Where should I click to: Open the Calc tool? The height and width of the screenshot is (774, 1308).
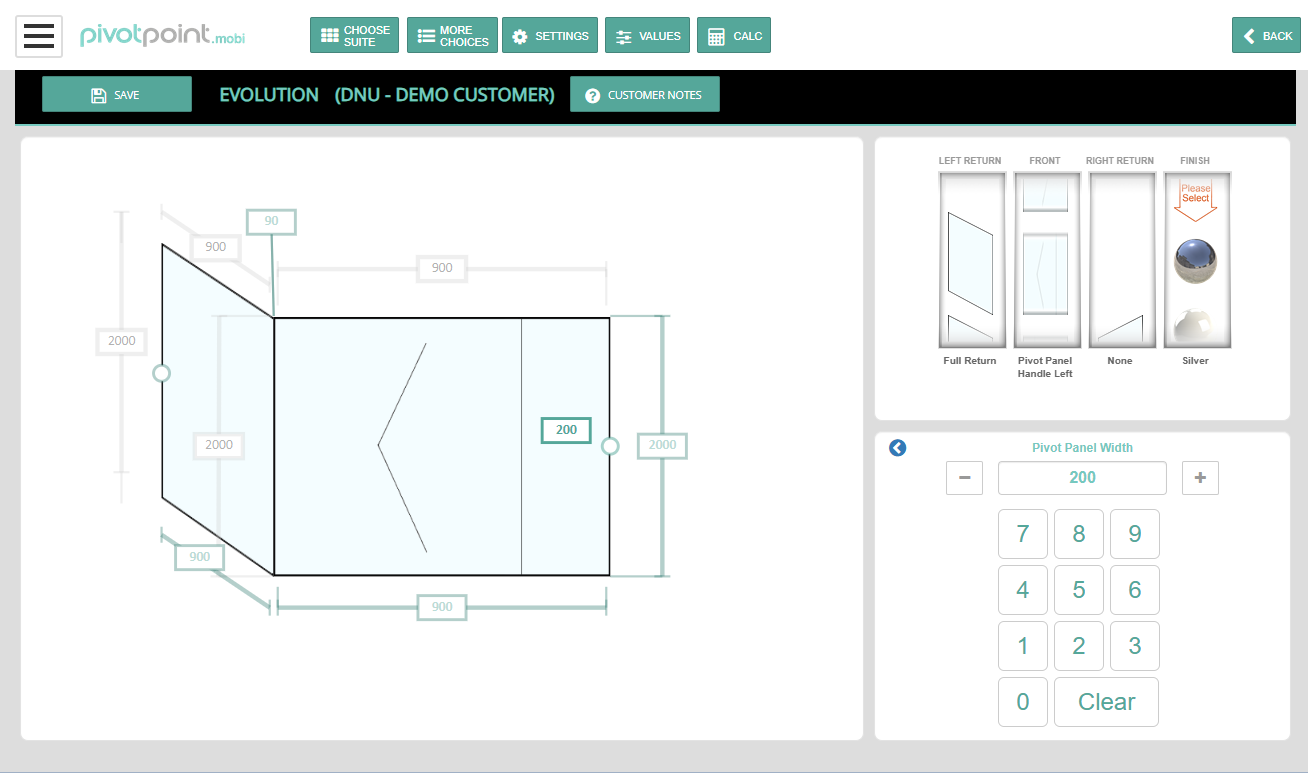[x=733, y=35]
